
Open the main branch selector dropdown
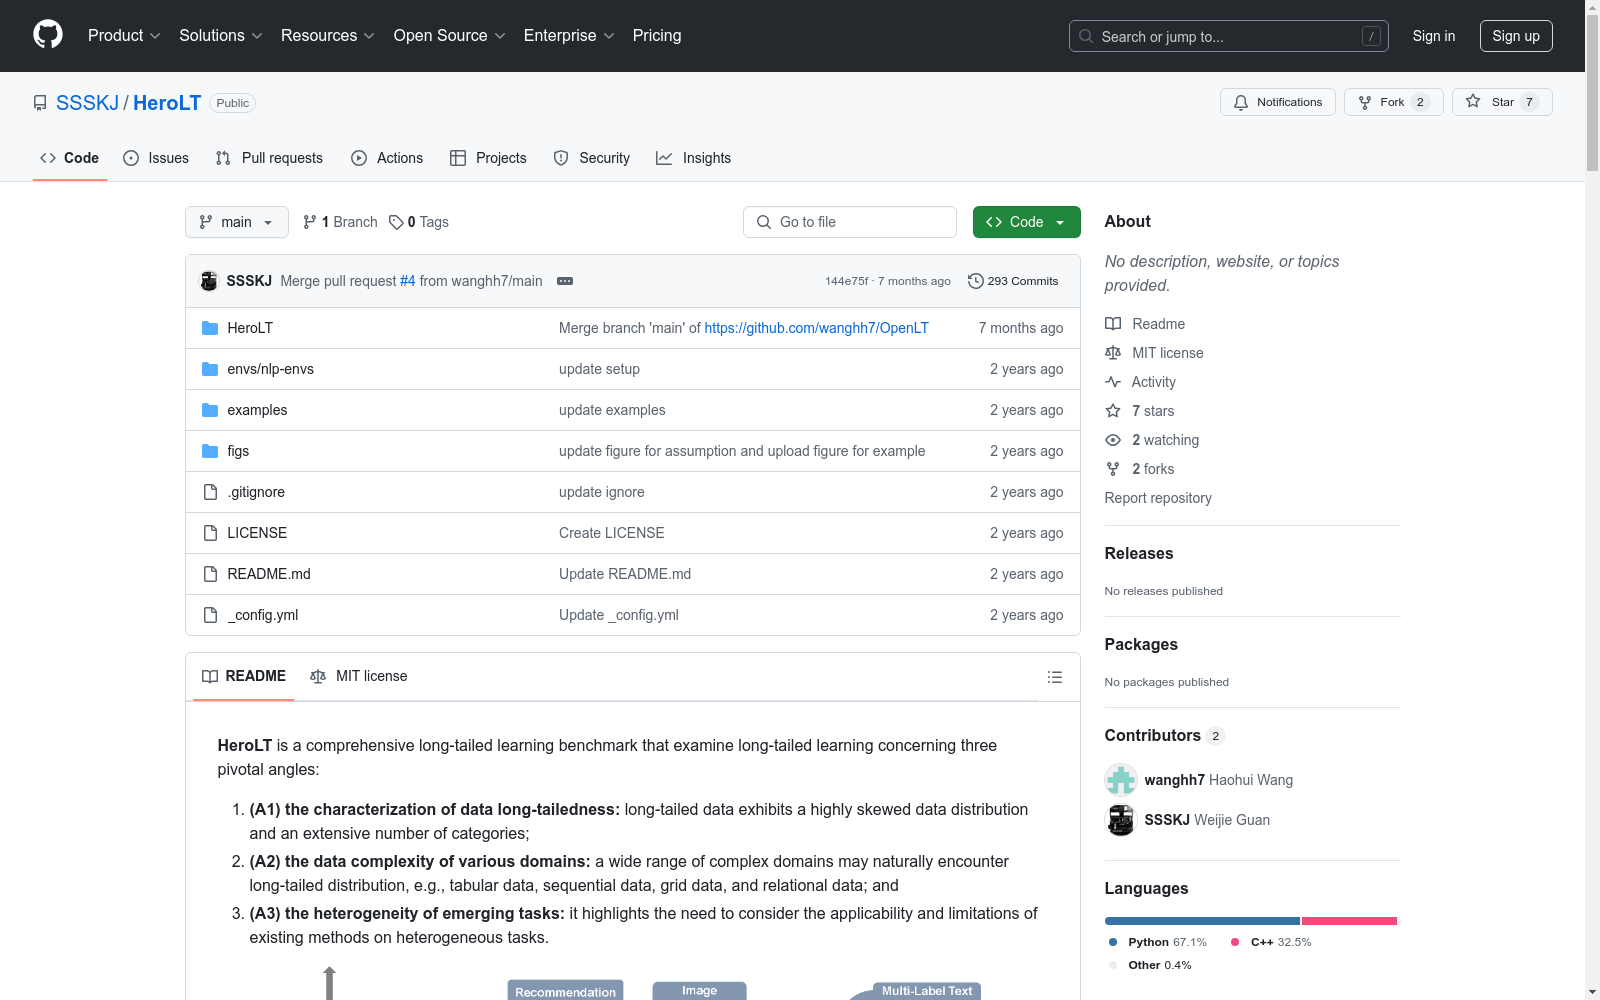pyautogui.click(x=237, y=222)
